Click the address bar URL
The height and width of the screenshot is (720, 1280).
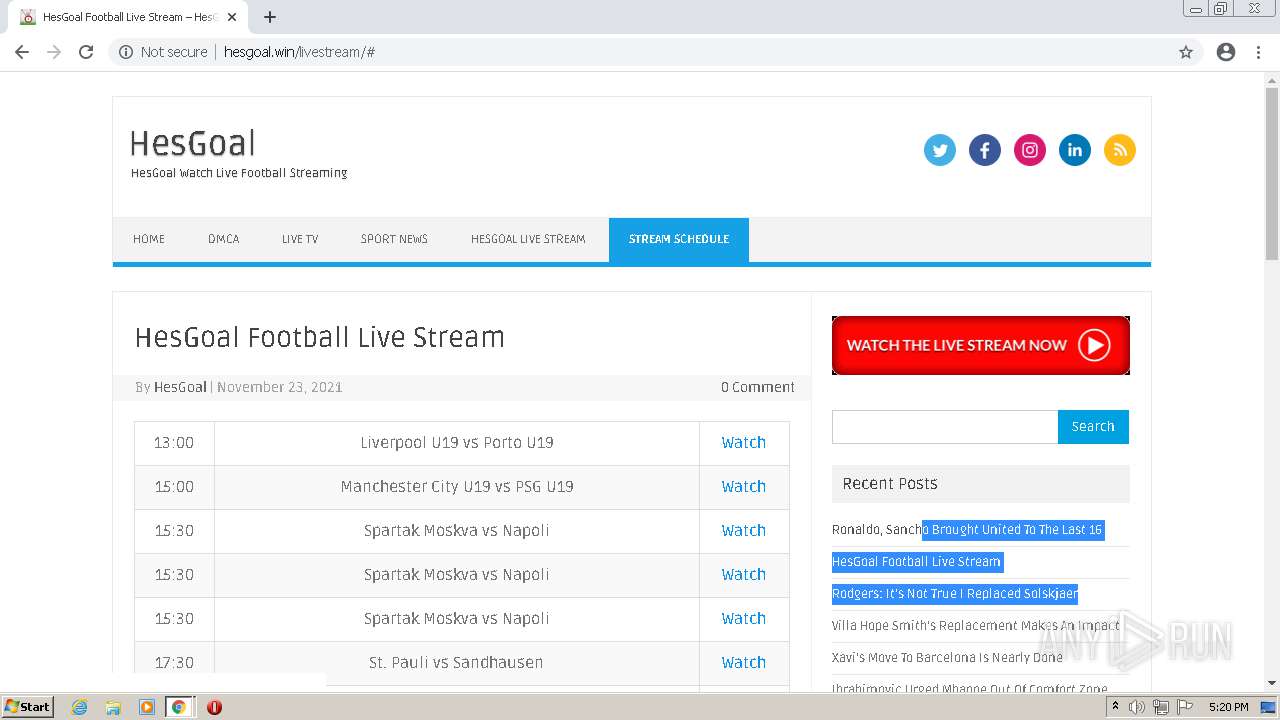click(x=299, y=52)
